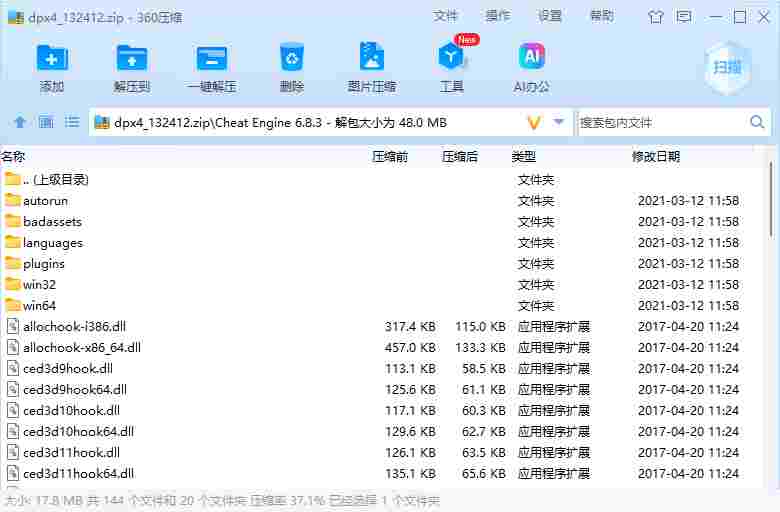Click the 135.1 KB size cell

(410, 473)
